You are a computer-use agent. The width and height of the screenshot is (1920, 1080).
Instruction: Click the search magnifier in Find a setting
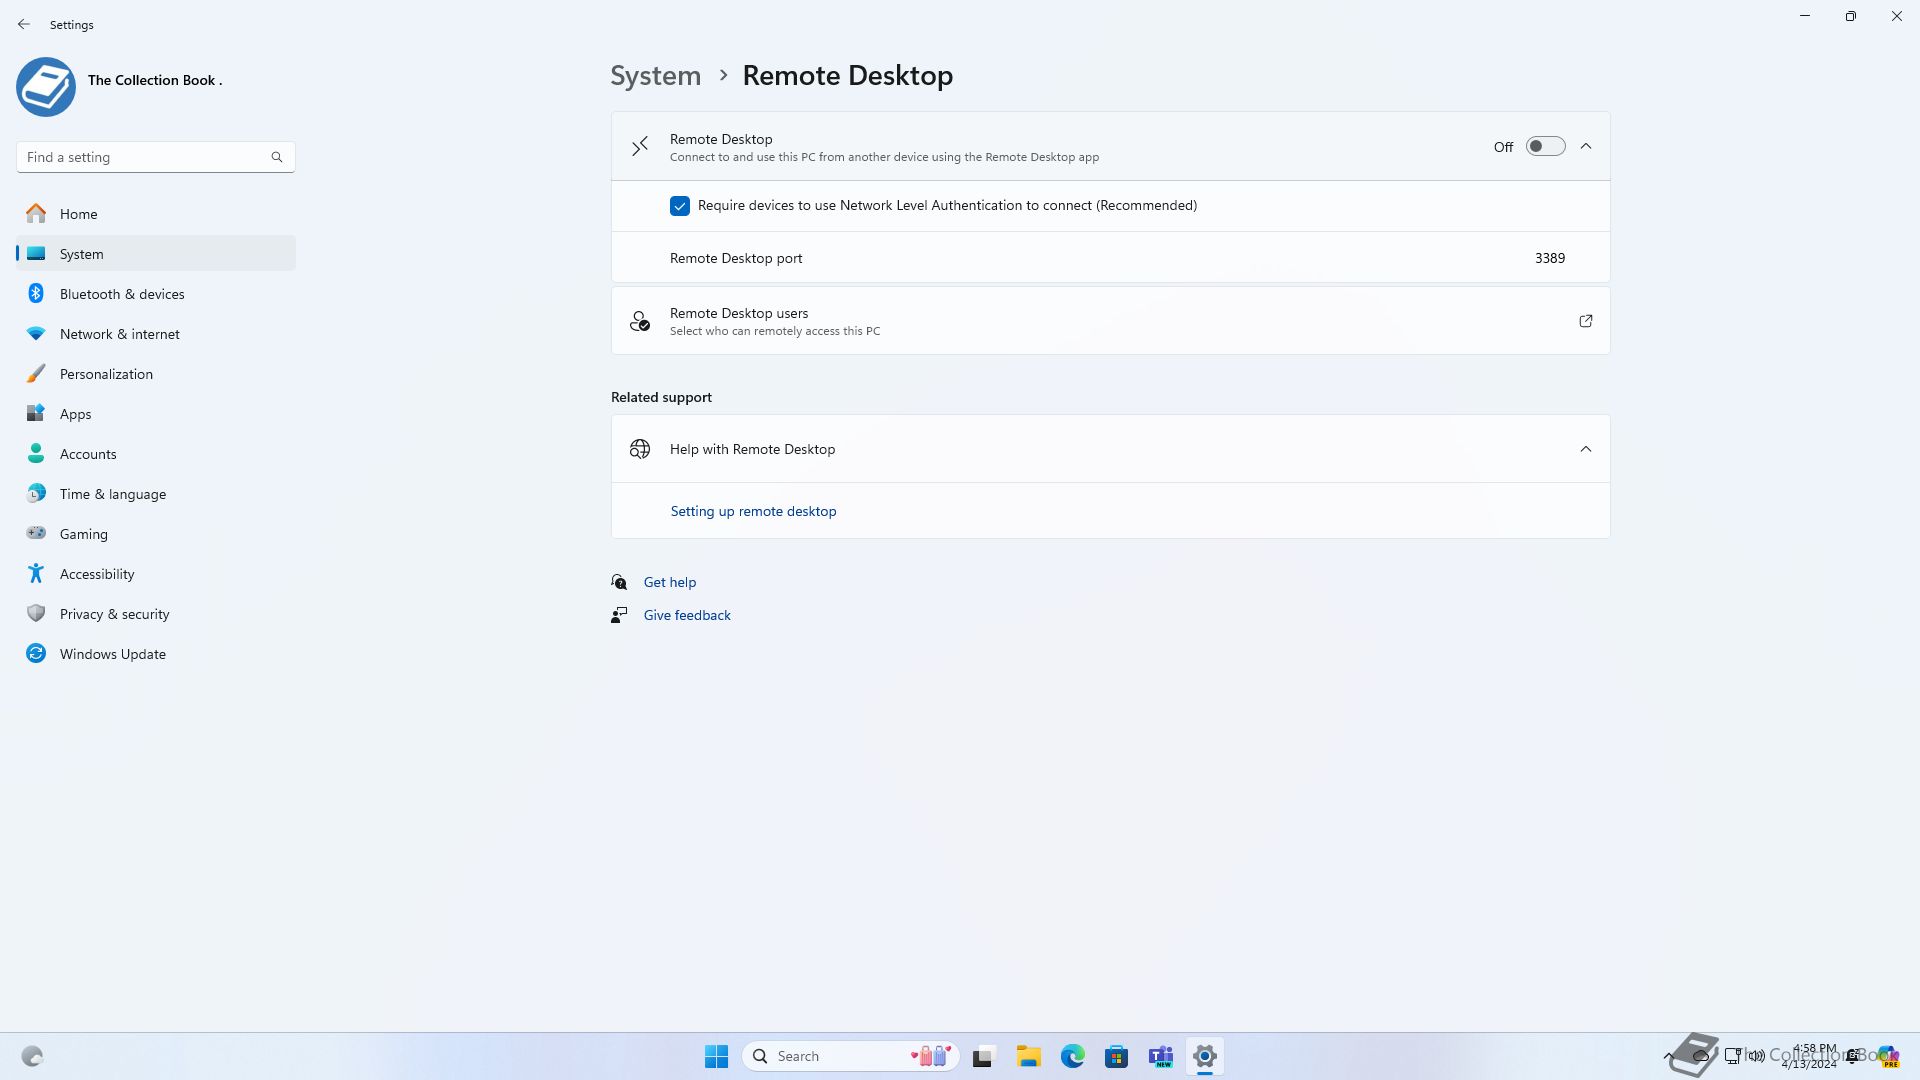(277, 157)
